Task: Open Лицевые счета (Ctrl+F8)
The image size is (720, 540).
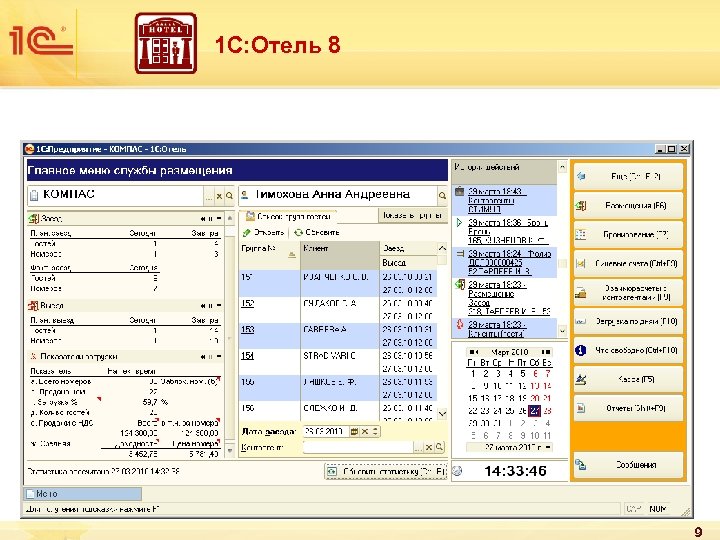Action: click(628, 264)
